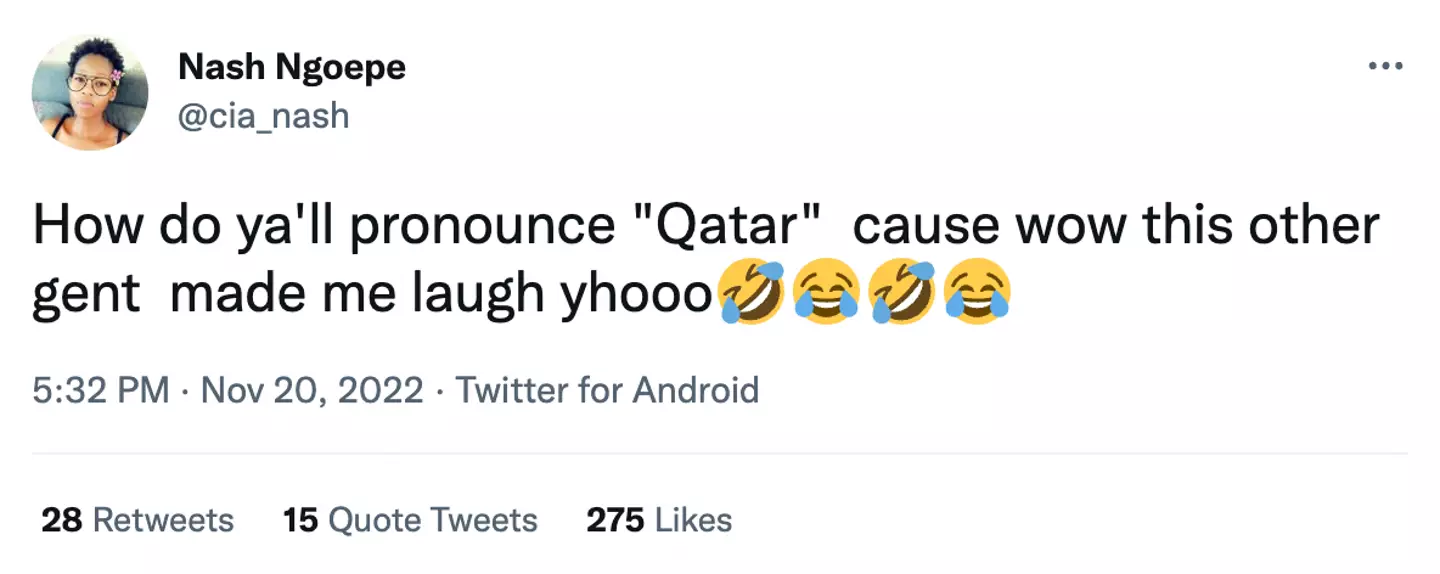Click the first rolling-laughing emoji

[751, 294]
